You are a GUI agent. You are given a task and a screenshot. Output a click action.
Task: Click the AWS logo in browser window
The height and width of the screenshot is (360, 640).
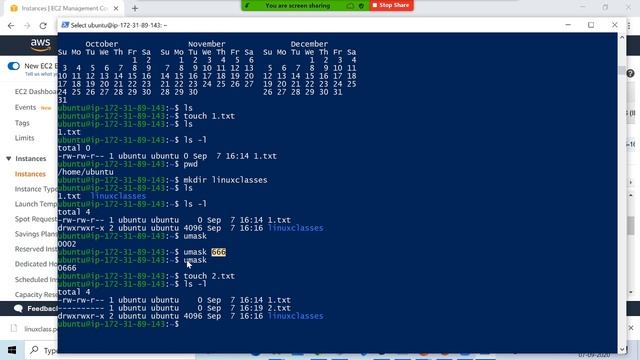pos(40,44)
